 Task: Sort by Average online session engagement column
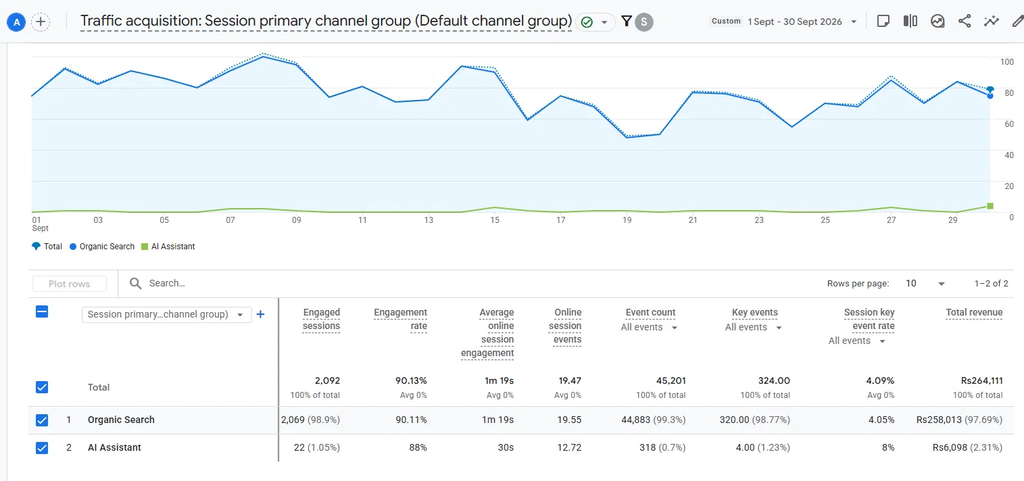[487, 333]
